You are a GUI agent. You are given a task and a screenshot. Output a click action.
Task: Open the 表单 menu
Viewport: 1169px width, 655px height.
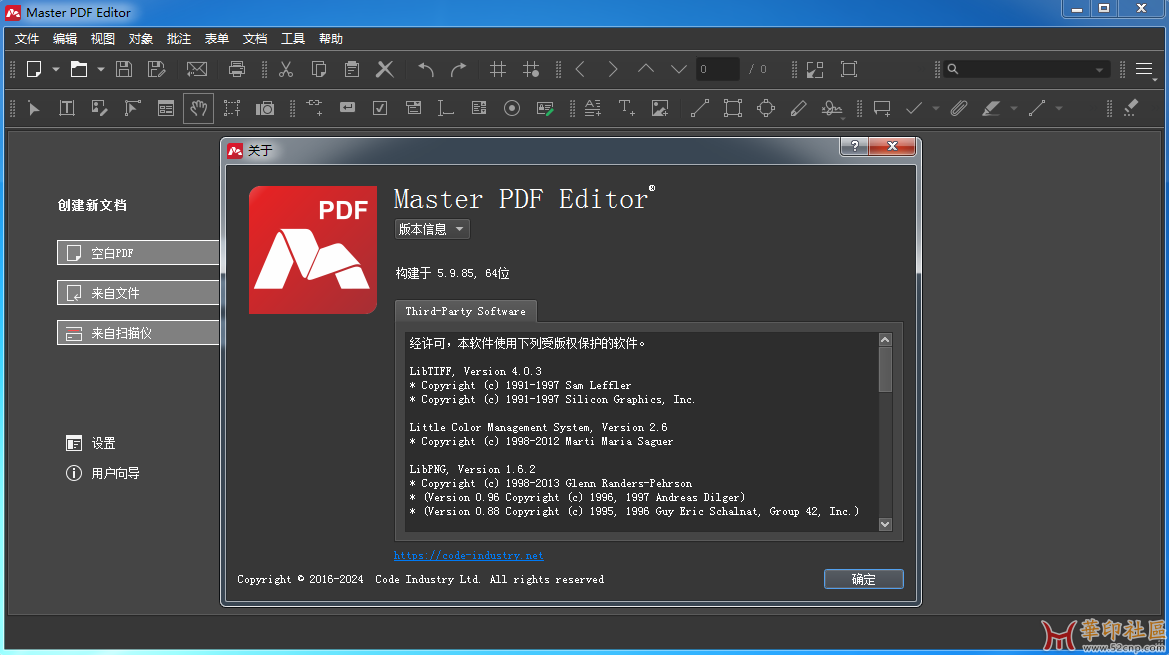(x=217, y=39)
